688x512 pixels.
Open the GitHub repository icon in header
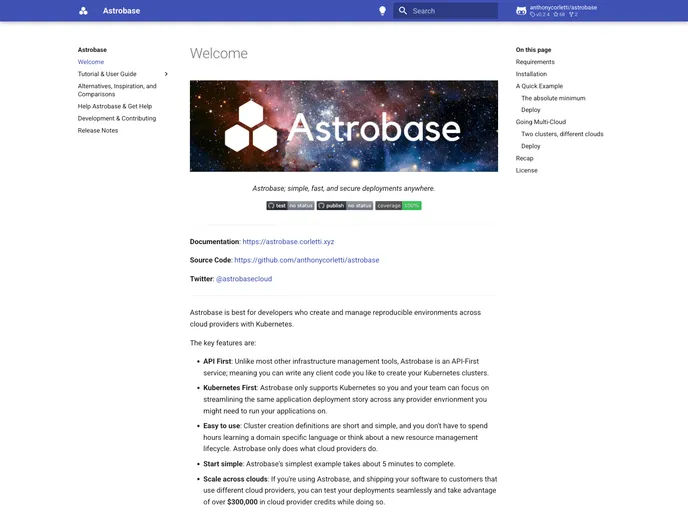click(521, 11)
